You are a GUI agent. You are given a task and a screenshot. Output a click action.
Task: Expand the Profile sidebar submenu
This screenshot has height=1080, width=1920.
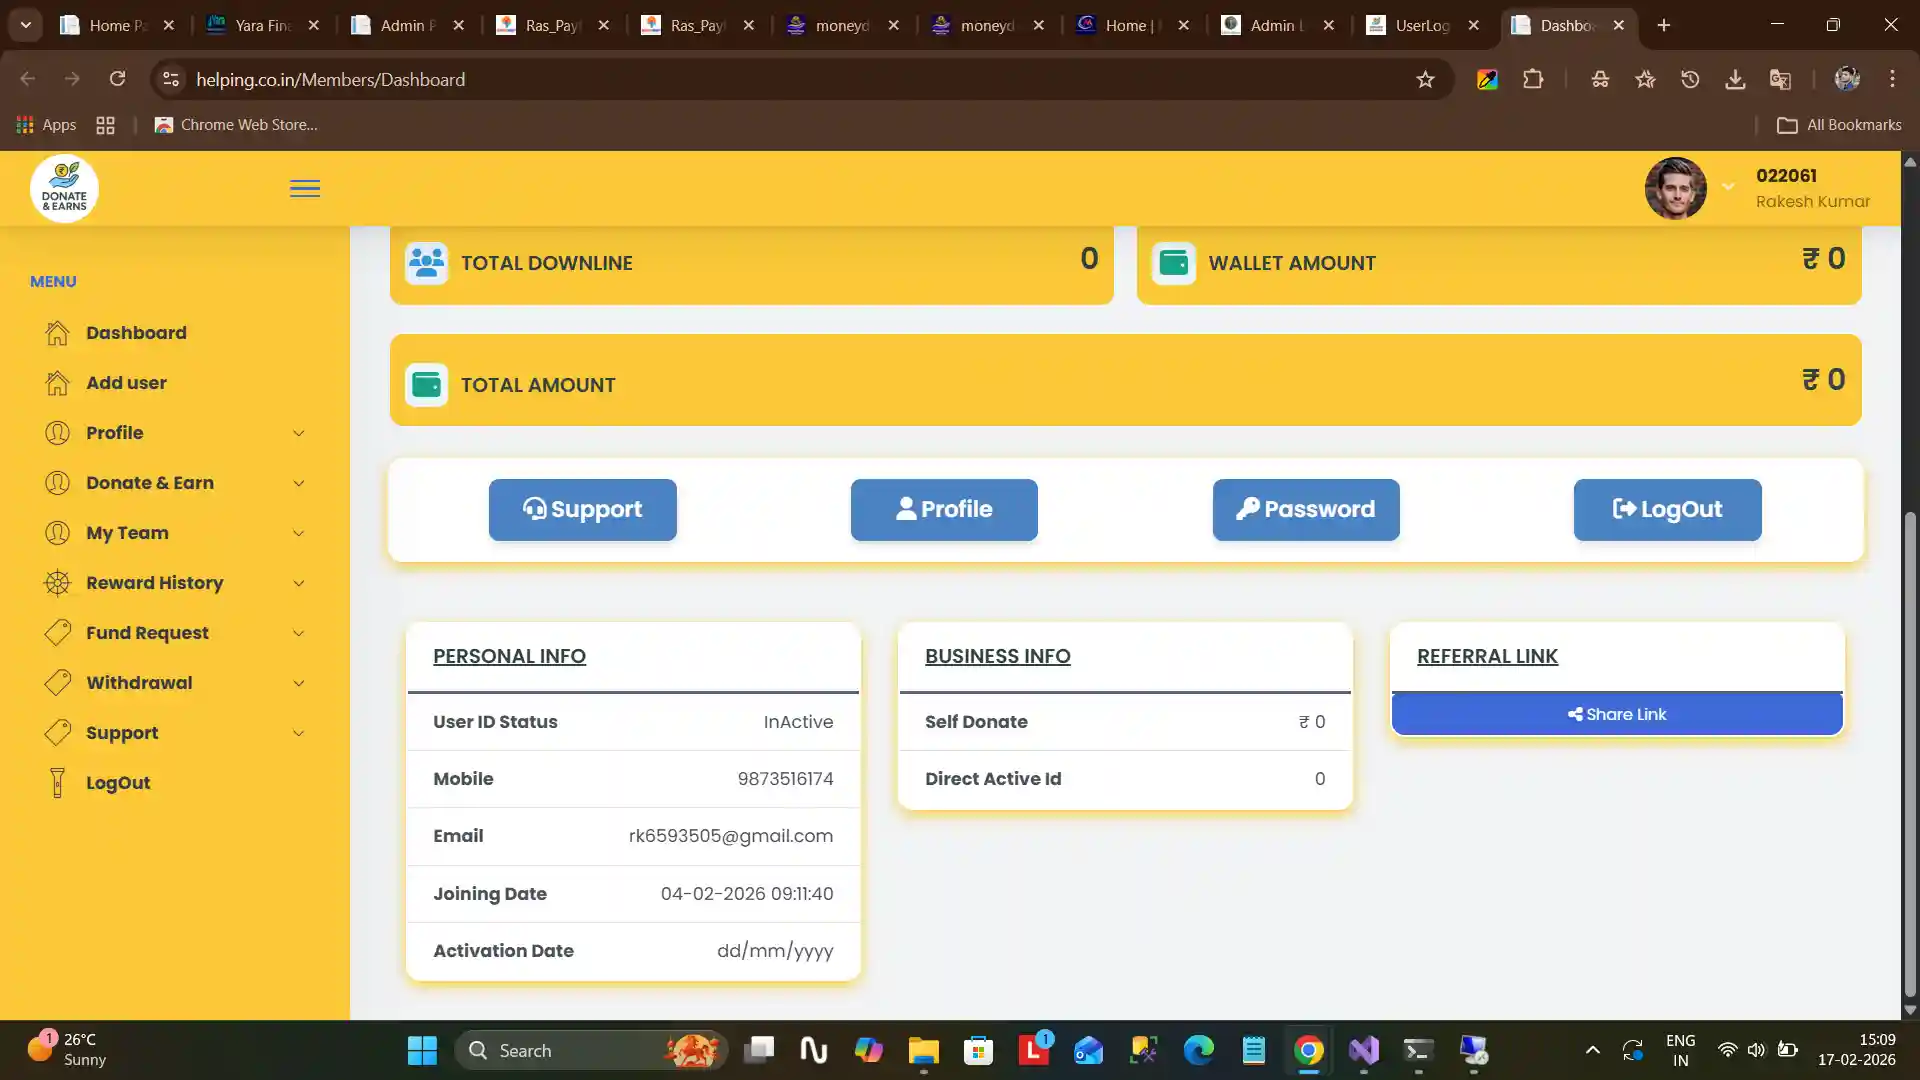pyautogui.click(x=298, y=433)
